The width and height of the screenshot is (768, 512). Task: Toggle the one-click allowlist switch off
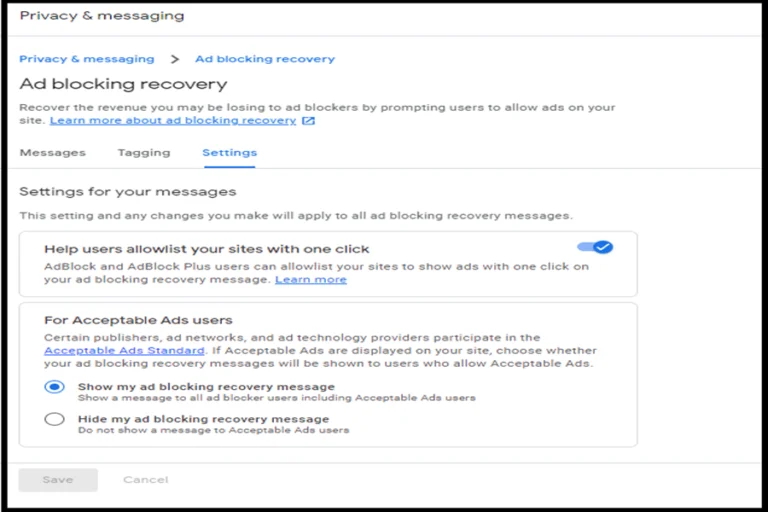[x=595, y=247]
